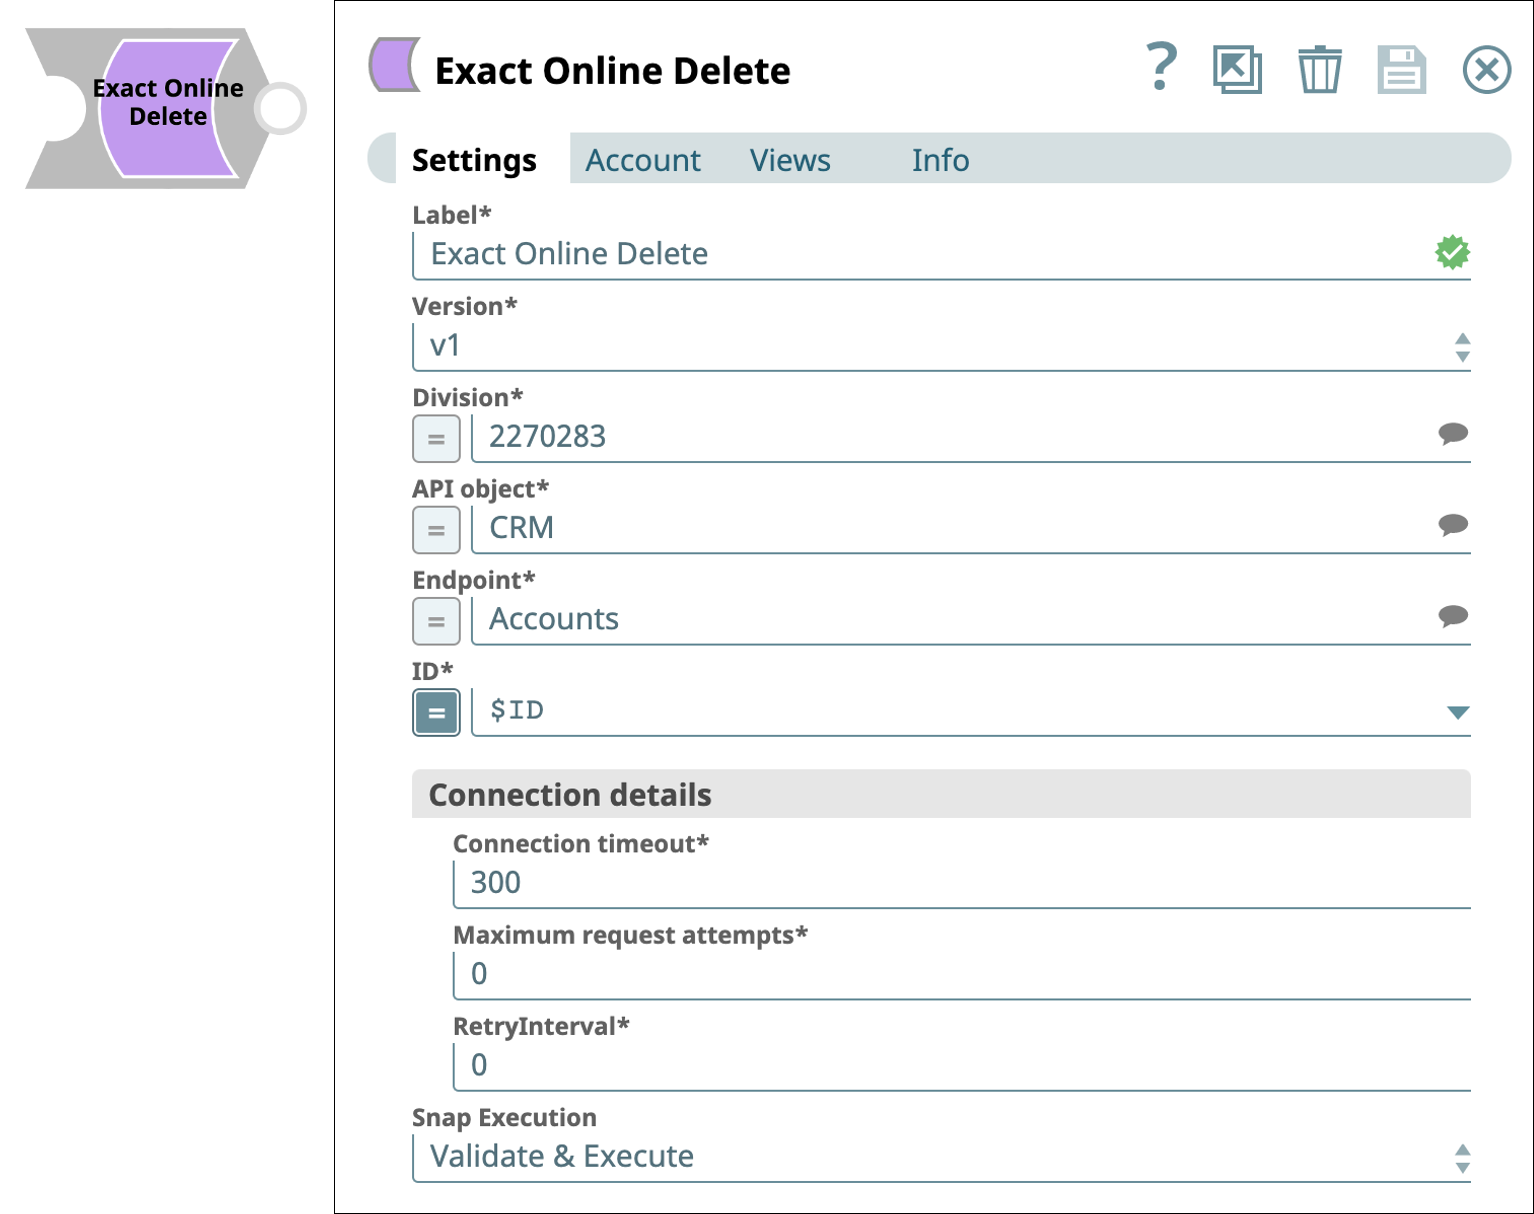Click the purple snap icon beside the title
Image resolution: width=1534 pixels, height=1214 pixels.
coord(396,66)
